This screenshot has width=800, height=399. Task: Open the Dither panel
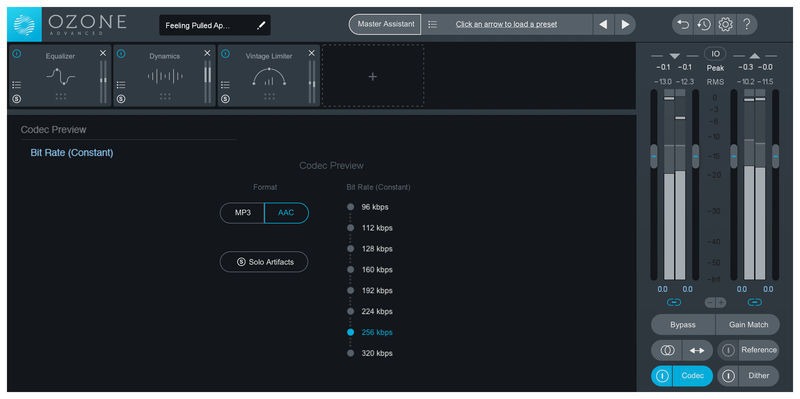759,376
